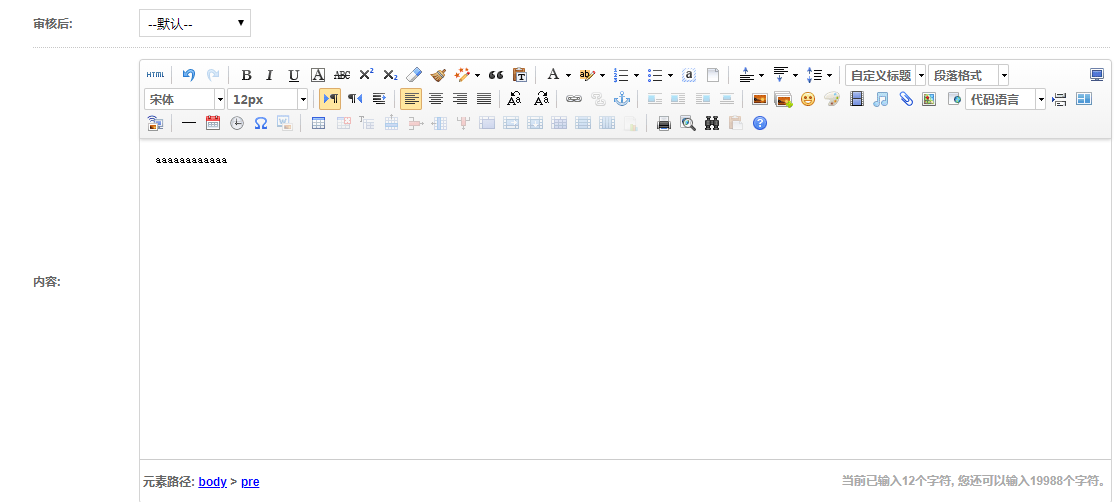
Task: Align text right
Action: click(460, 99)
